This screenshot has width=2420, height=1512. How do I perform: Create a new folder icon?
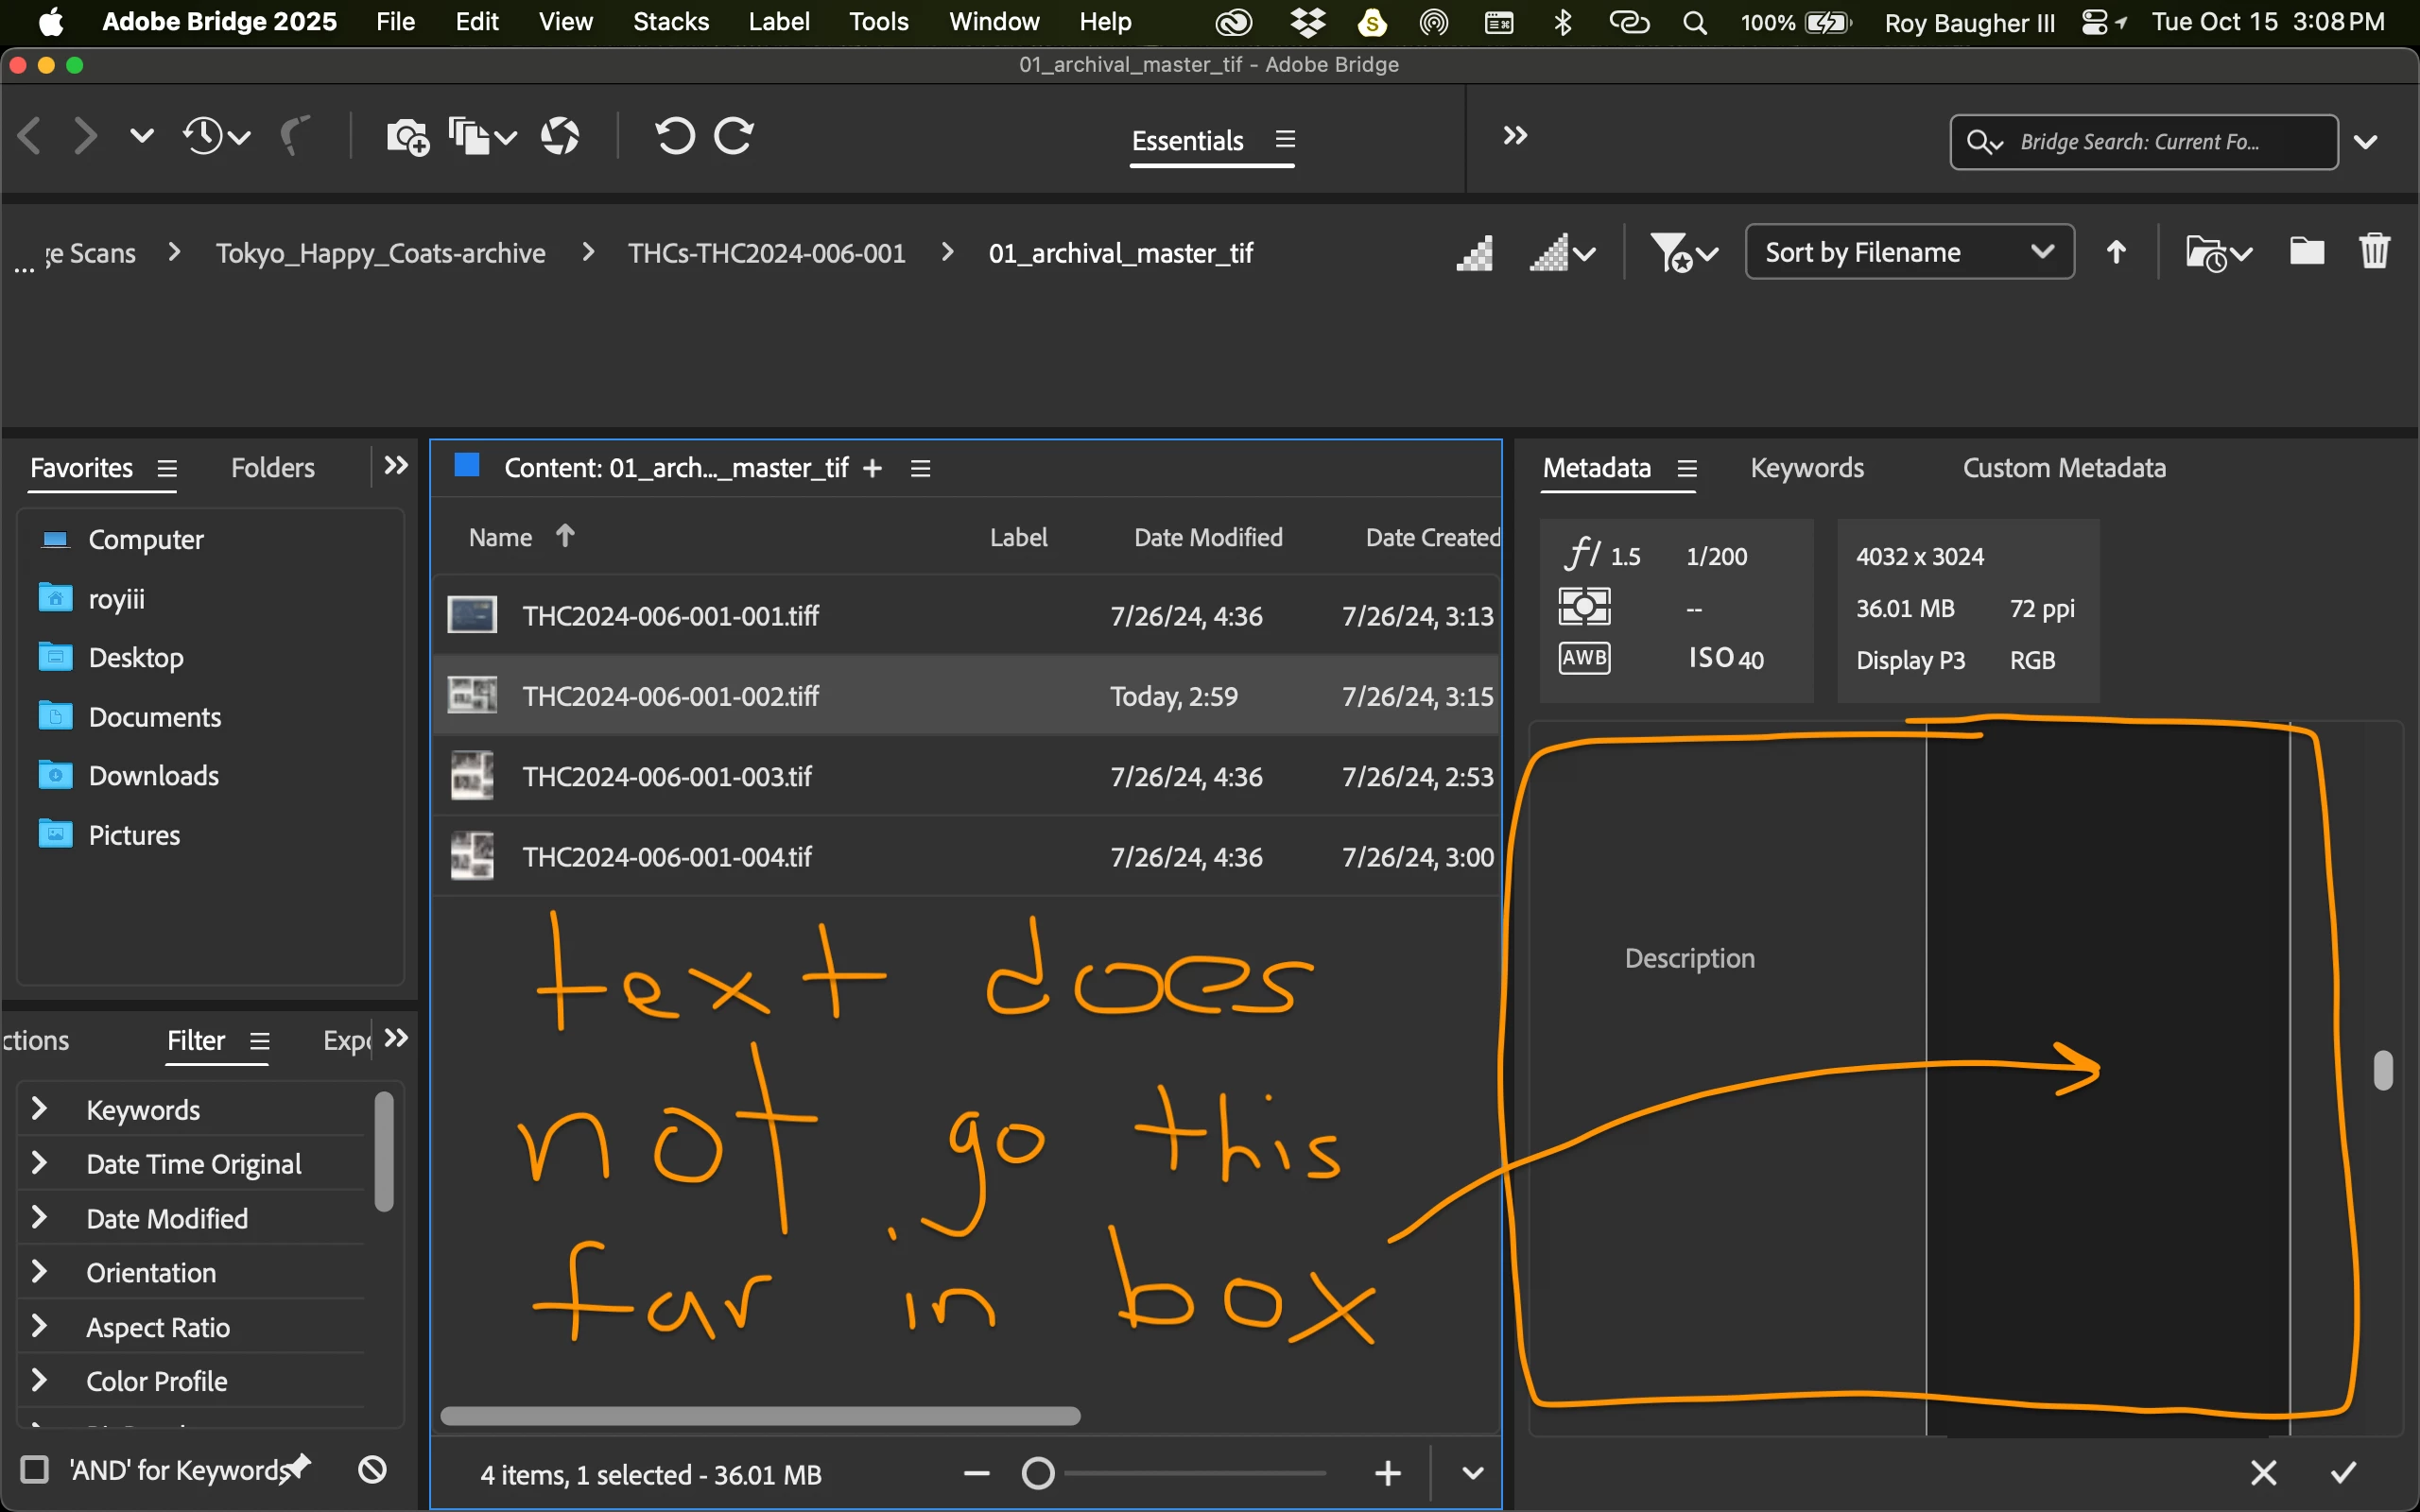[2306, 251]
